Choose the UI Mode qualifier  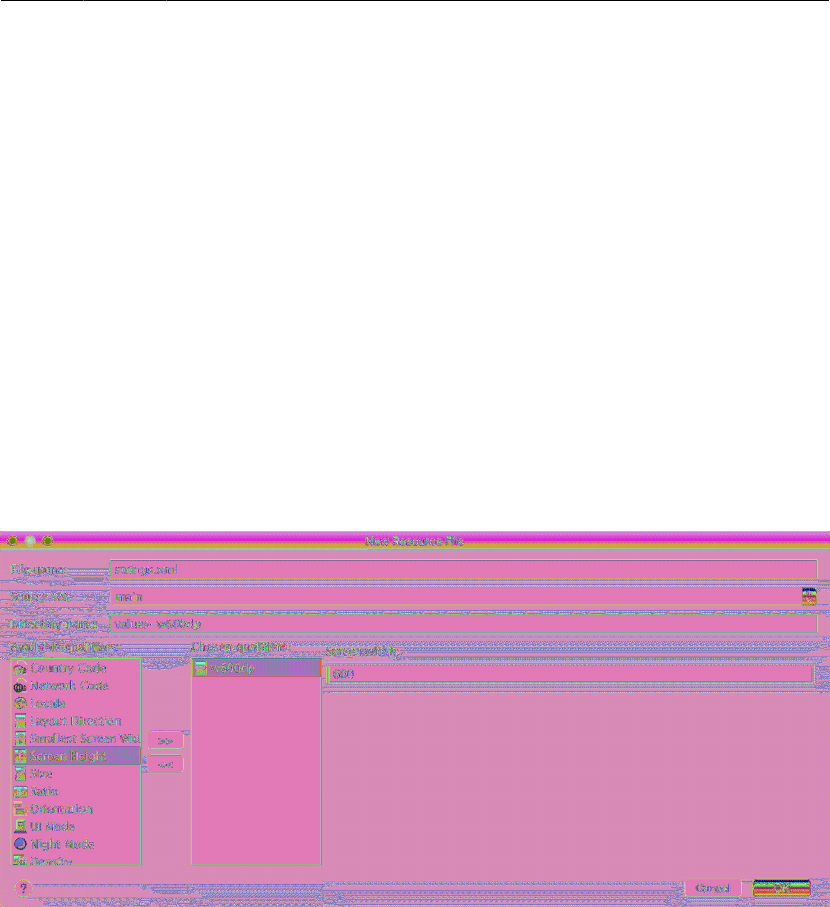(76, 827)
